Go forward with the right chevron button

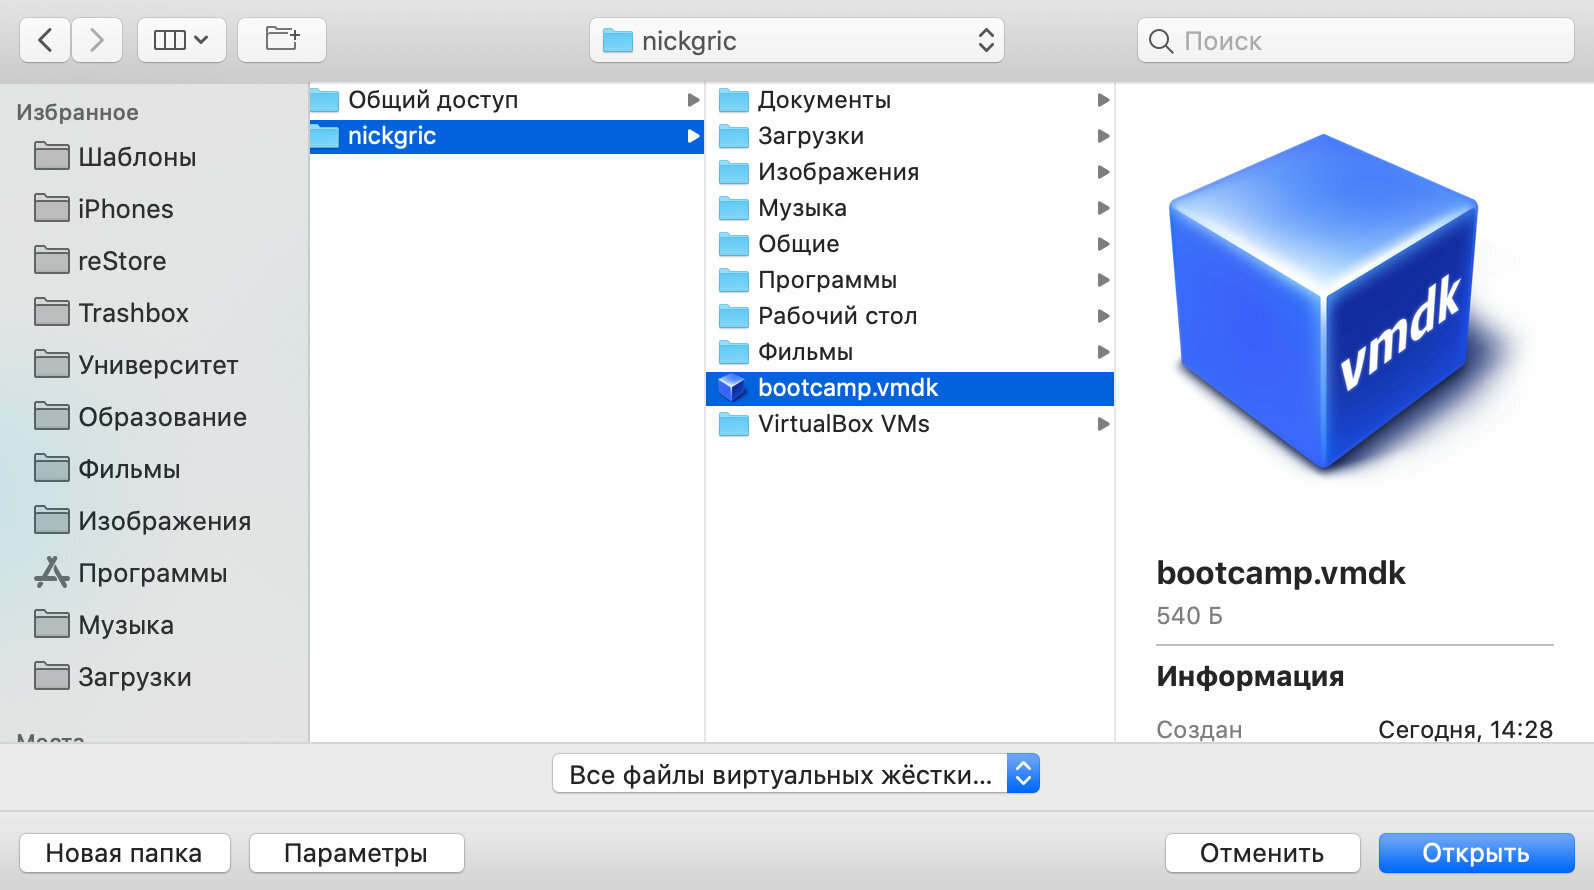tap(97, 40)
